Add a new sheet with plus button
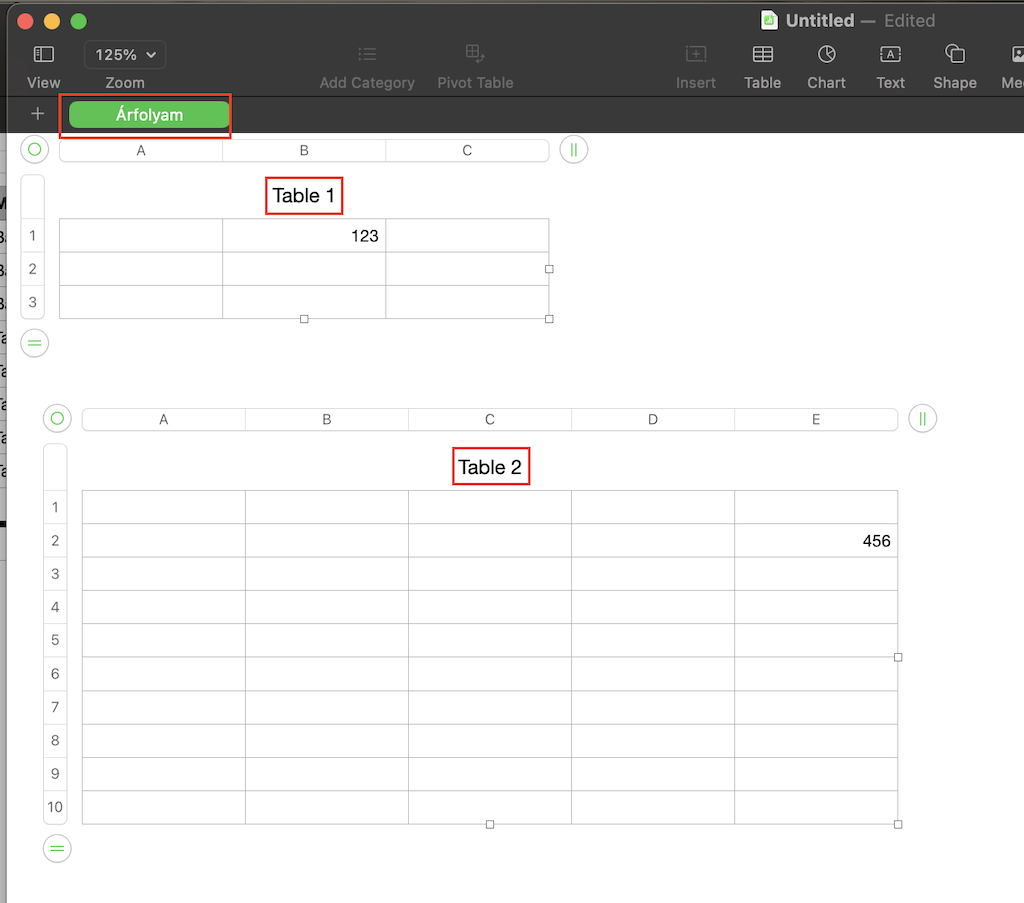Screen dimensions: 1024x903 [x=38, y=114]
